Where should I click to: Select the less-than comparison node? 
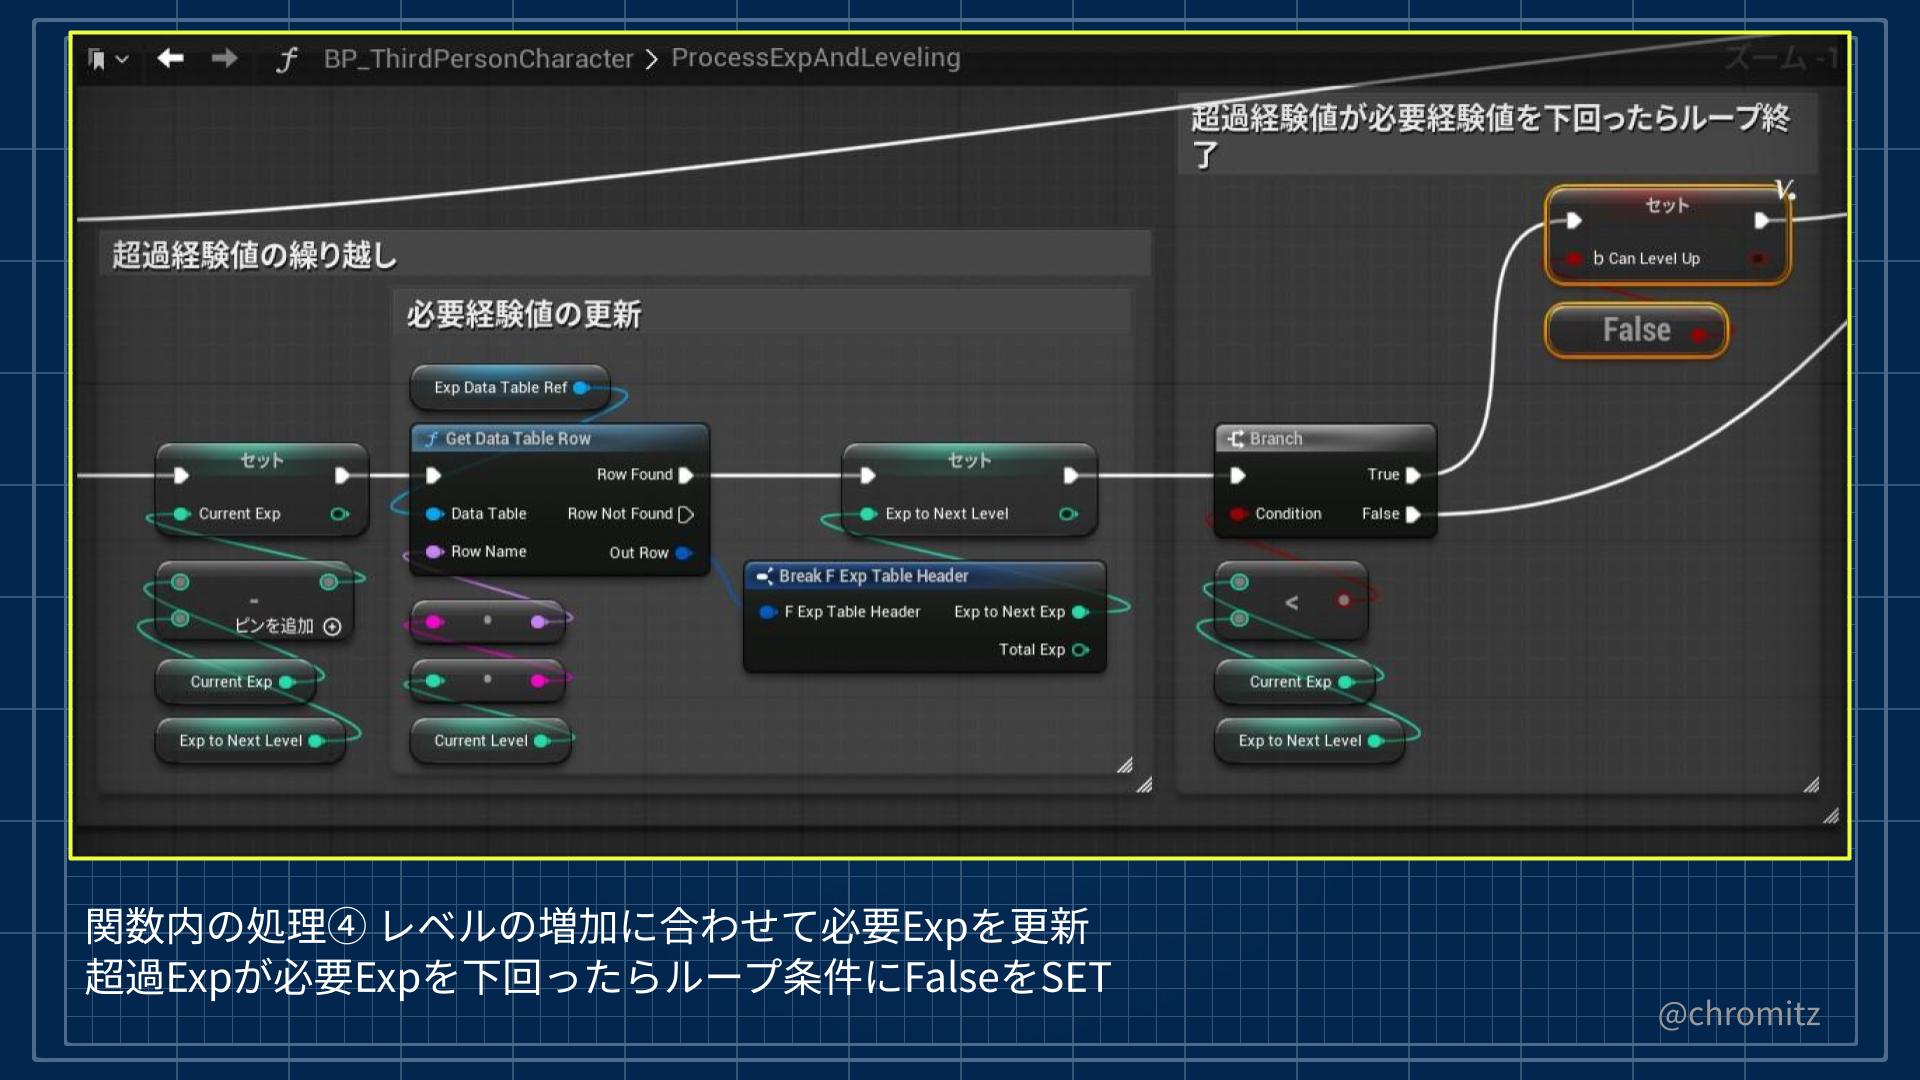[1291, 601]
